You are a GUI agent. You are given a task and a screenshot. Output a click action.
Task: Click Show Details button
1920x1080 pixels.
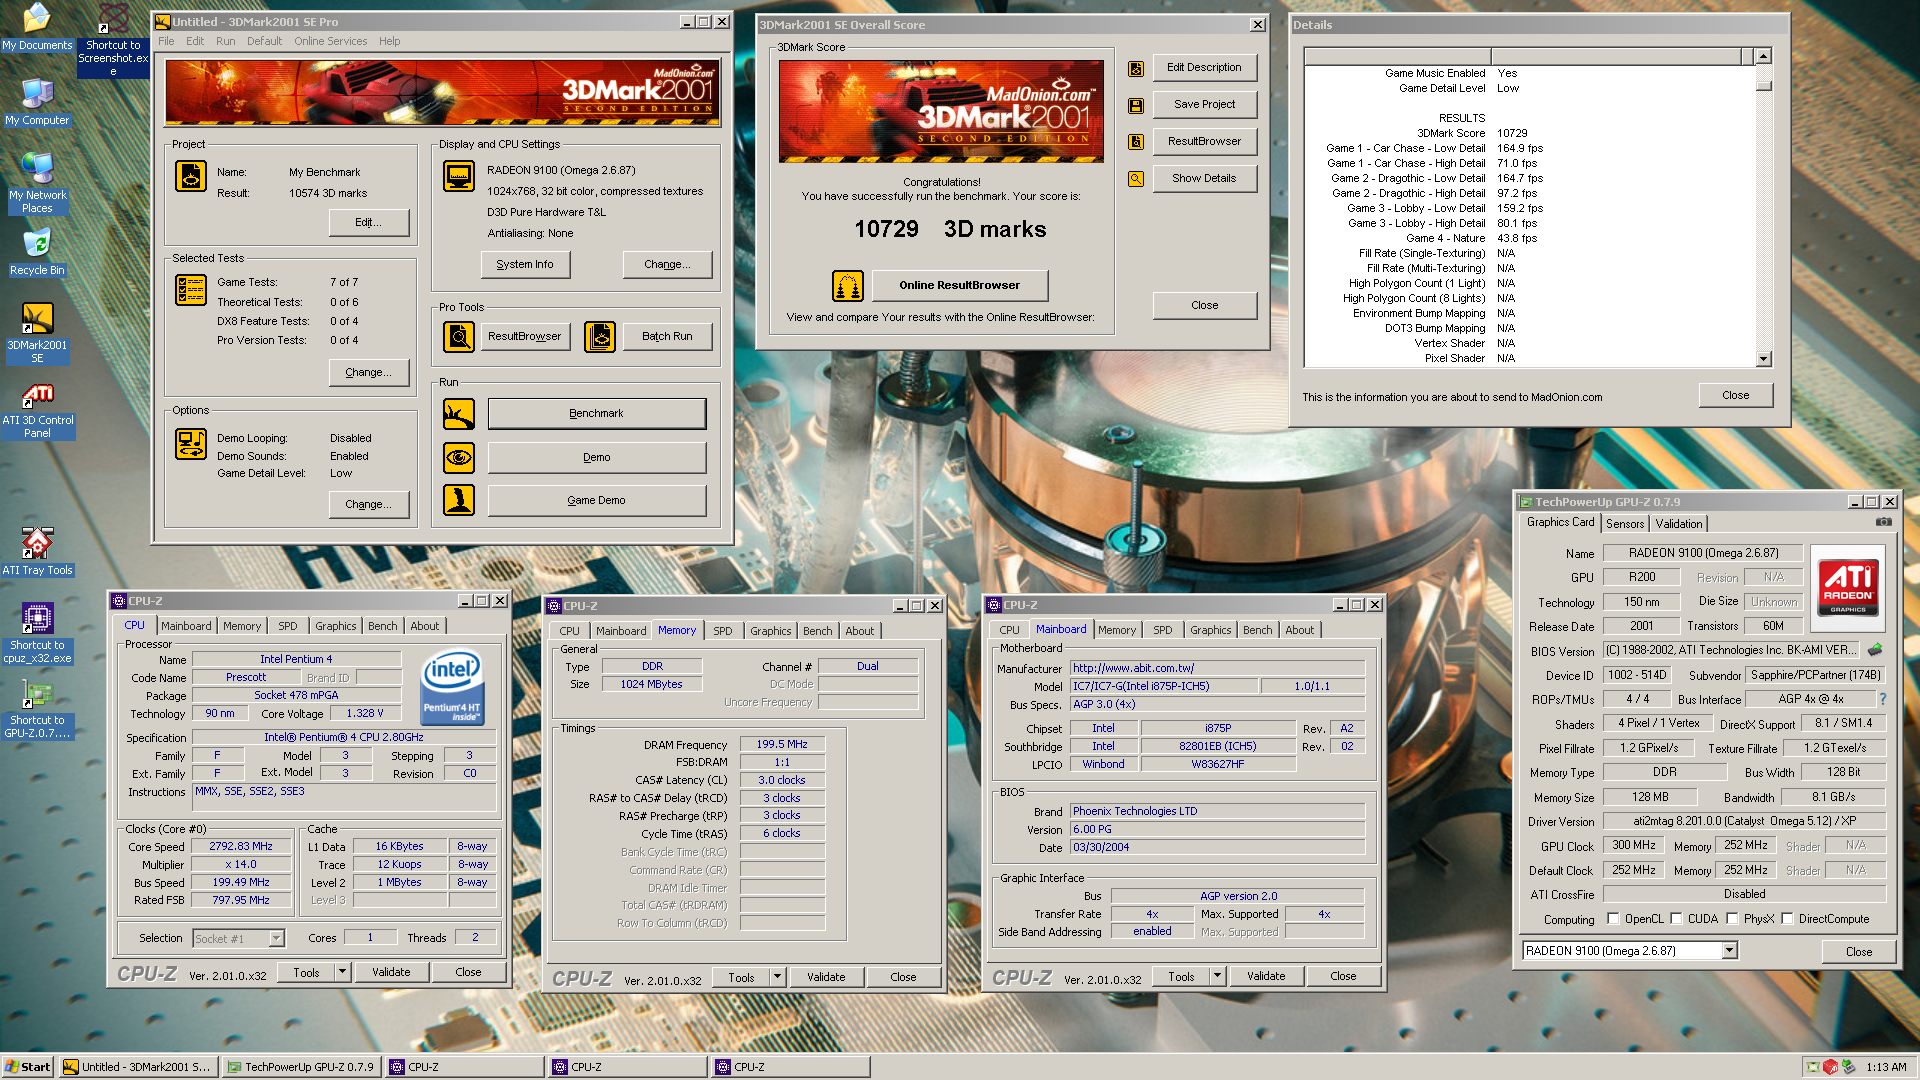pyautogui.click(x=1204, y=179)
